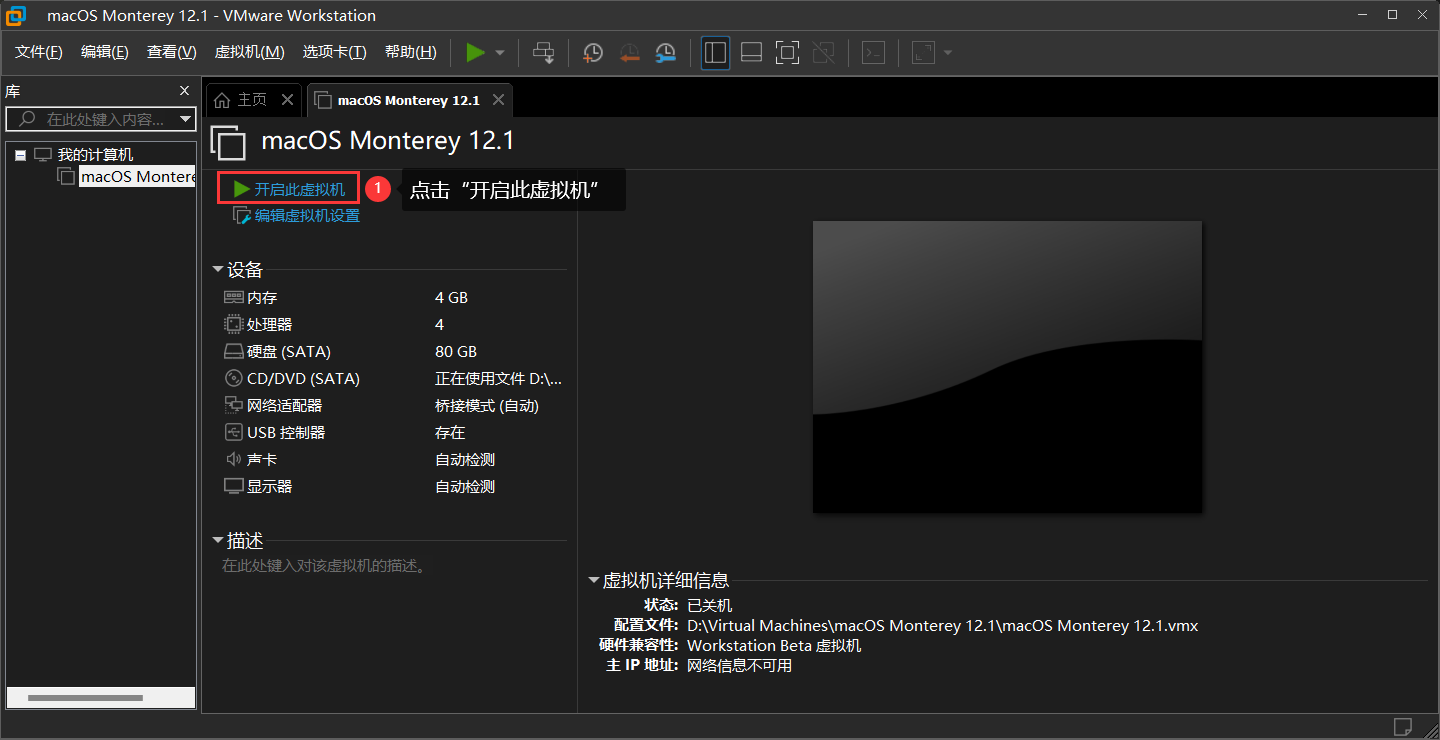Take a snapshot of the virtual machine

[x=593, y=52]
